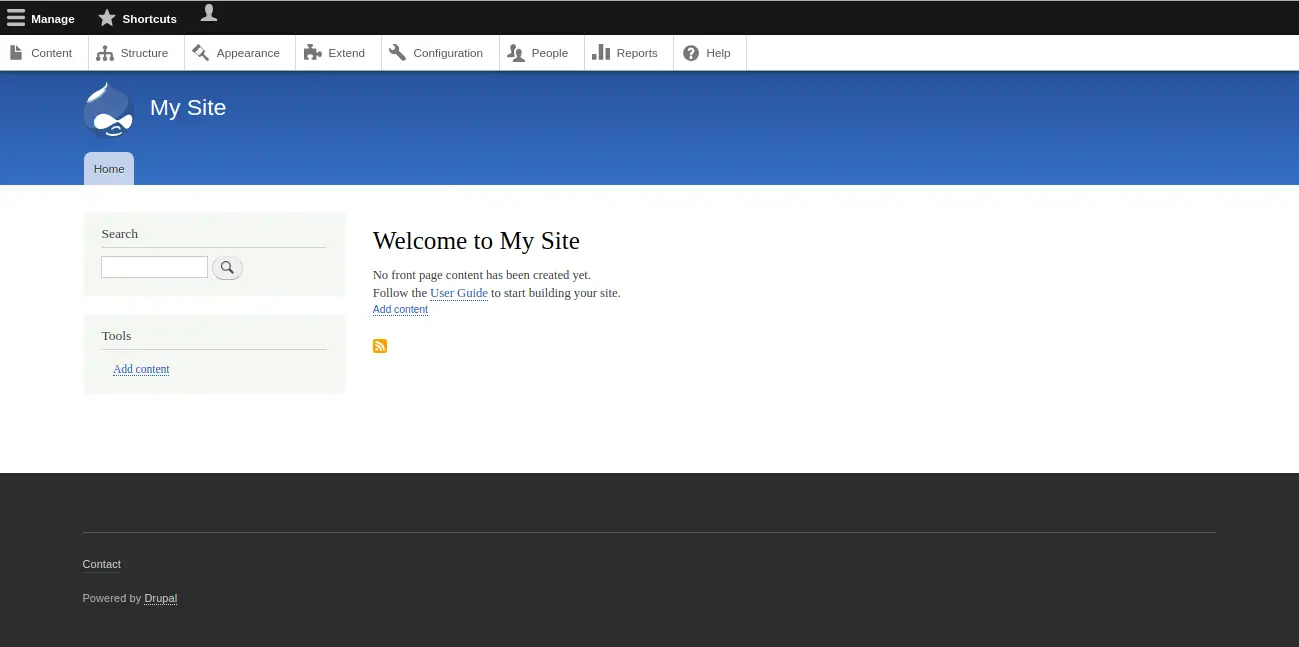Click the Drupal drop logo
This screenshot has width=1299, height=647.
click(109, 110)
